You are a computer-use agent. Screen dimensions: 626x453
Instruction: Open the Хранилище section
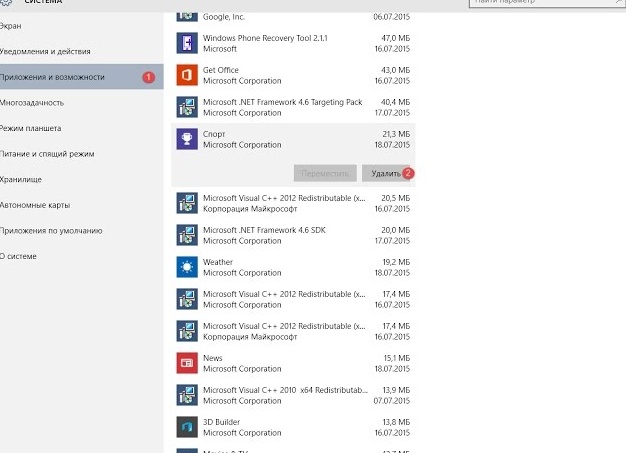[81, 179]
